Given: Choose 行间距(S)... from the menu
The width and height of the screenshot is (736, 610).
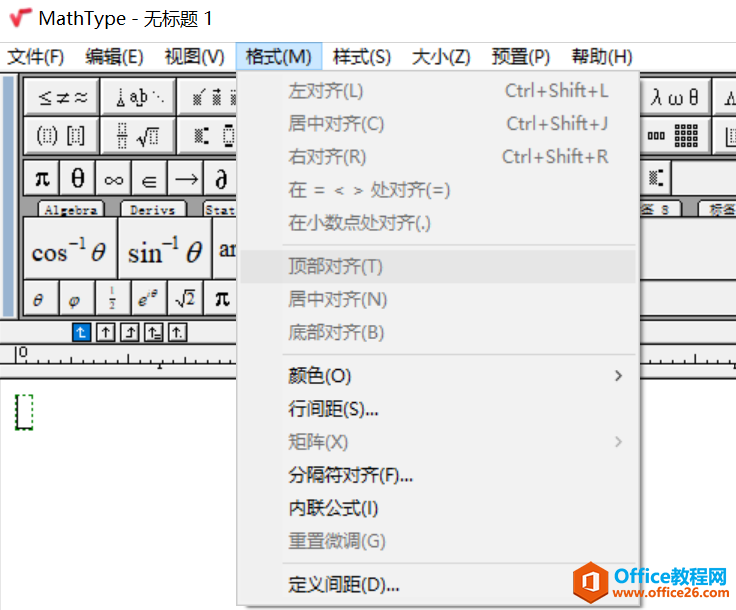Looking at the screenshot, I should [438, 409].
